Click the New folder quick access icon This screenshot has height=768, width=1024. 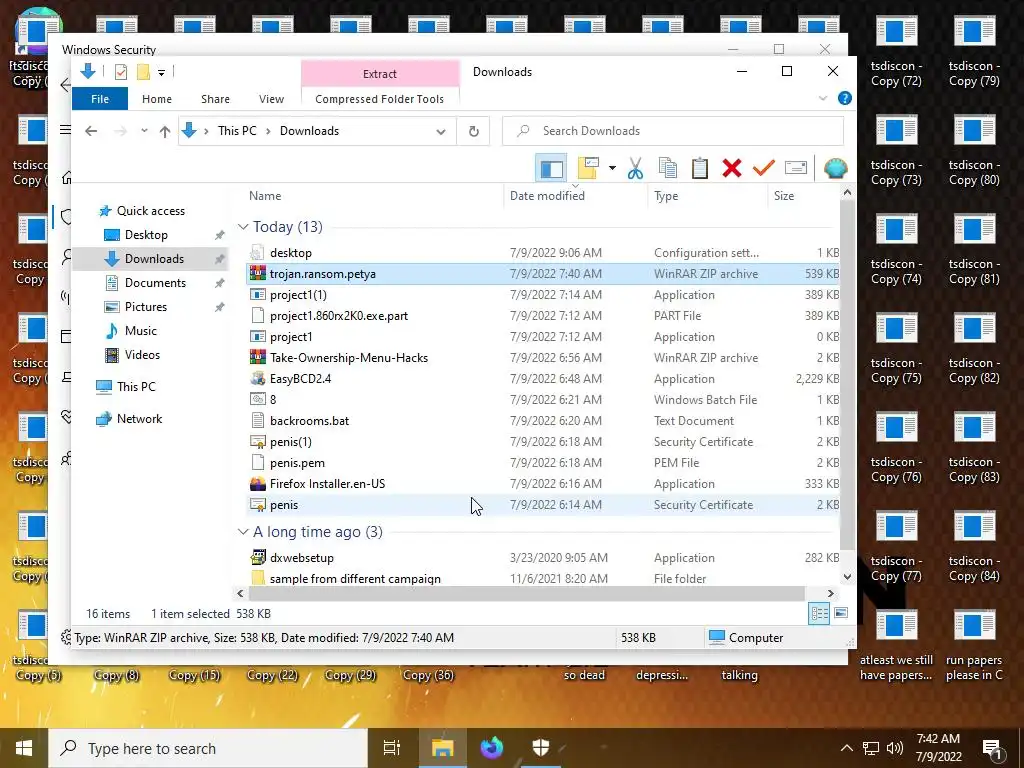143,72
